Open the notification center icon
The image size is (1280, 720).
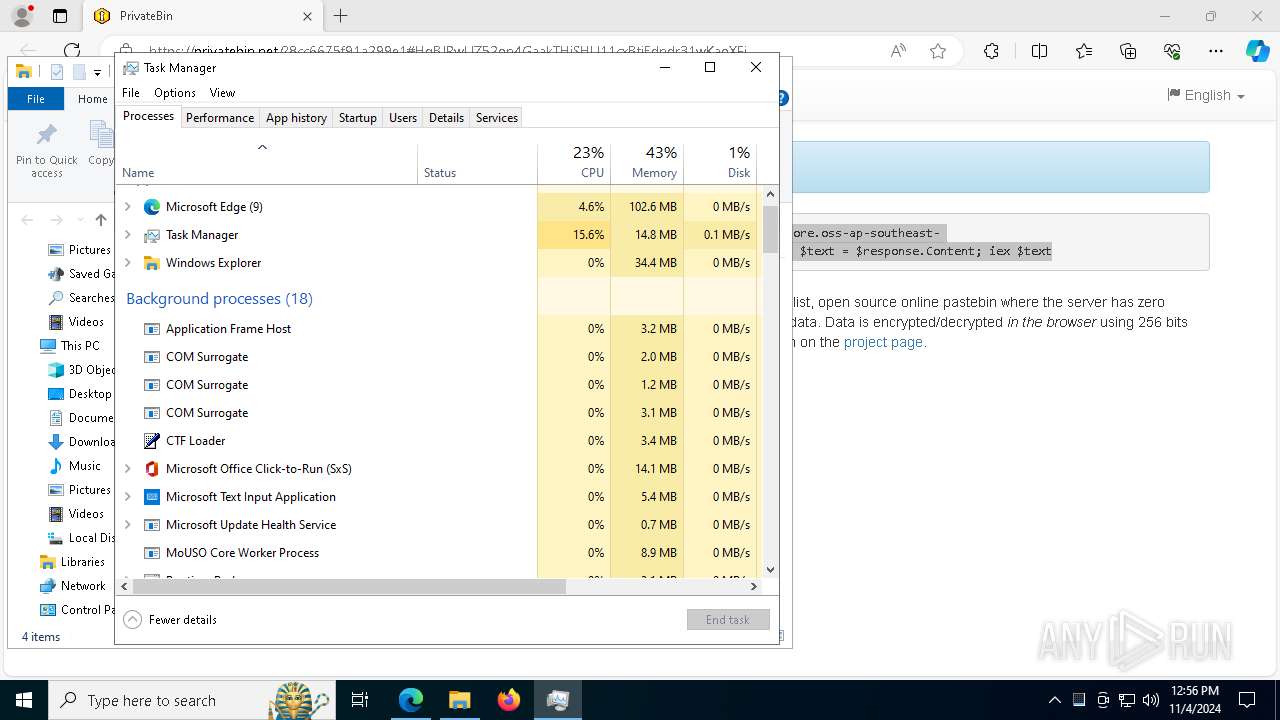[1247, 700]
